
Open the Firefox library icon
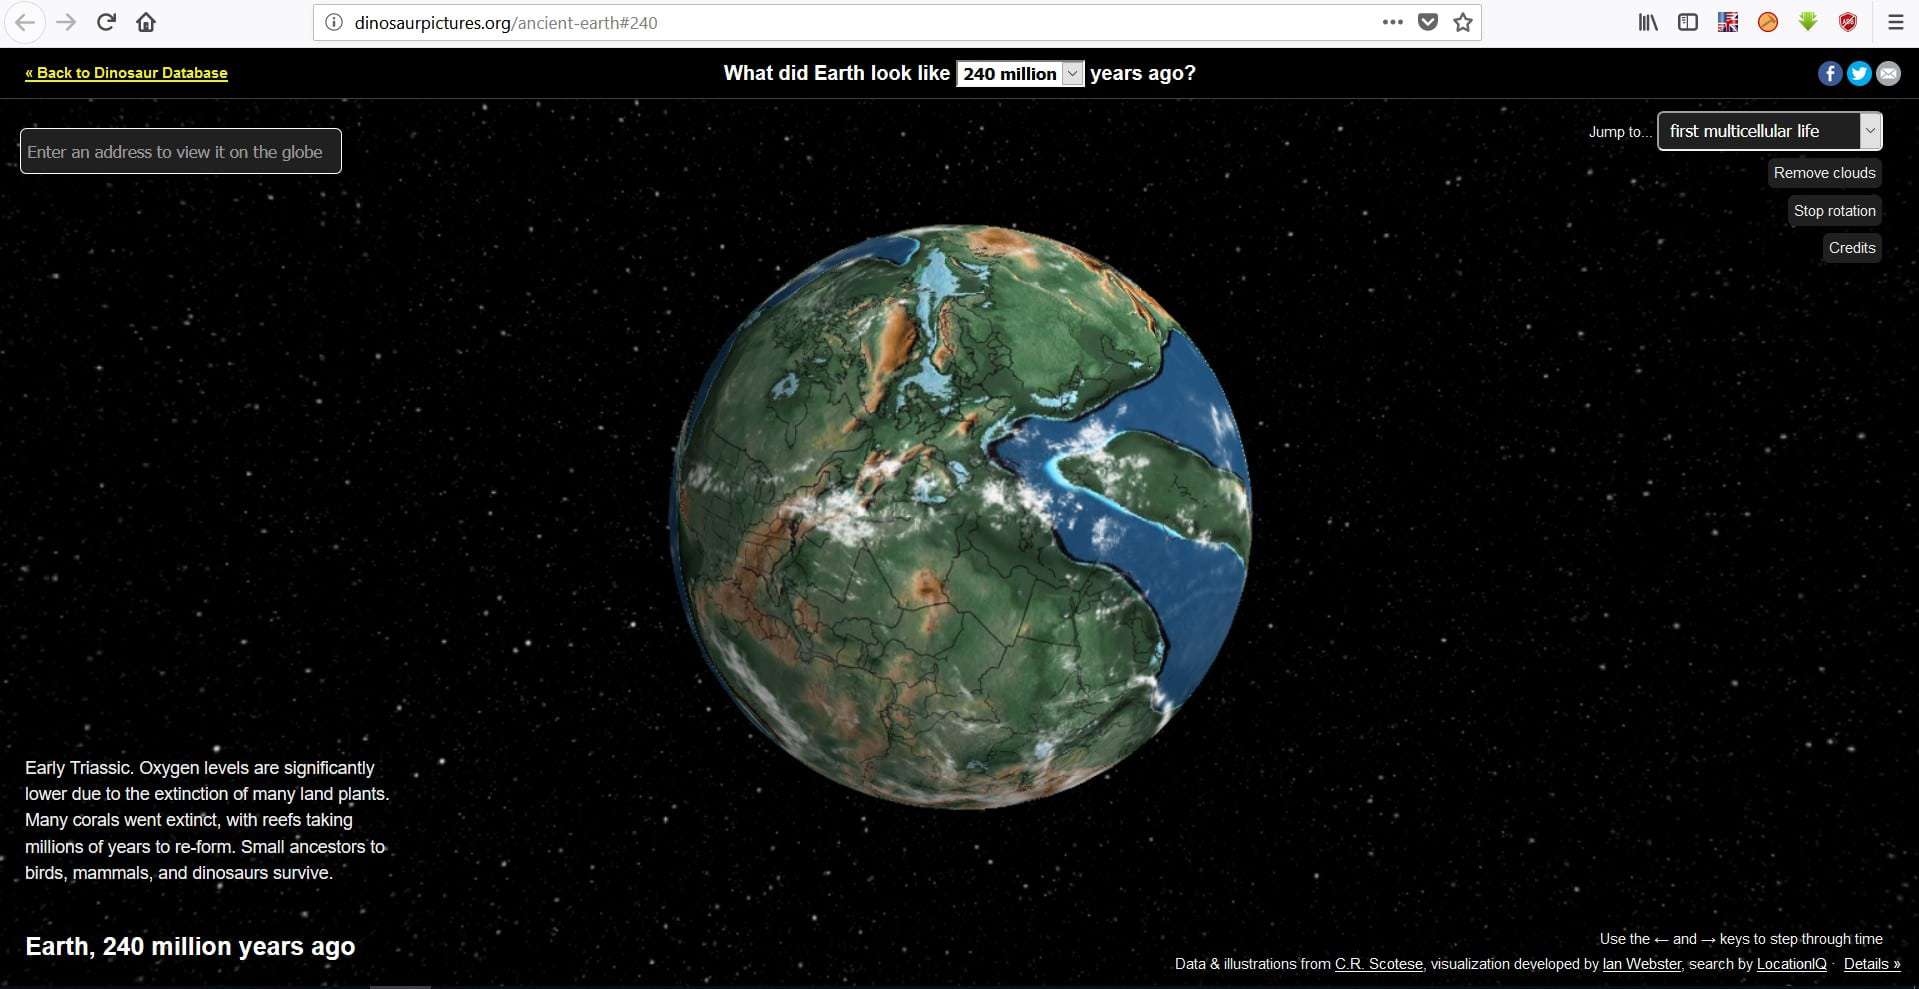tap(1647, 22)
